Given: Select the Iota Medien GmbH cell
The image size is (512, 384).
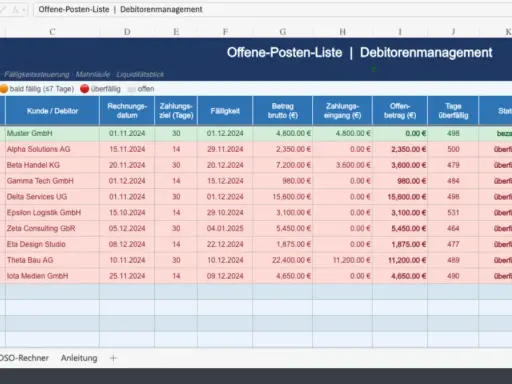Looking at the screenshot, I should [52, 276].
